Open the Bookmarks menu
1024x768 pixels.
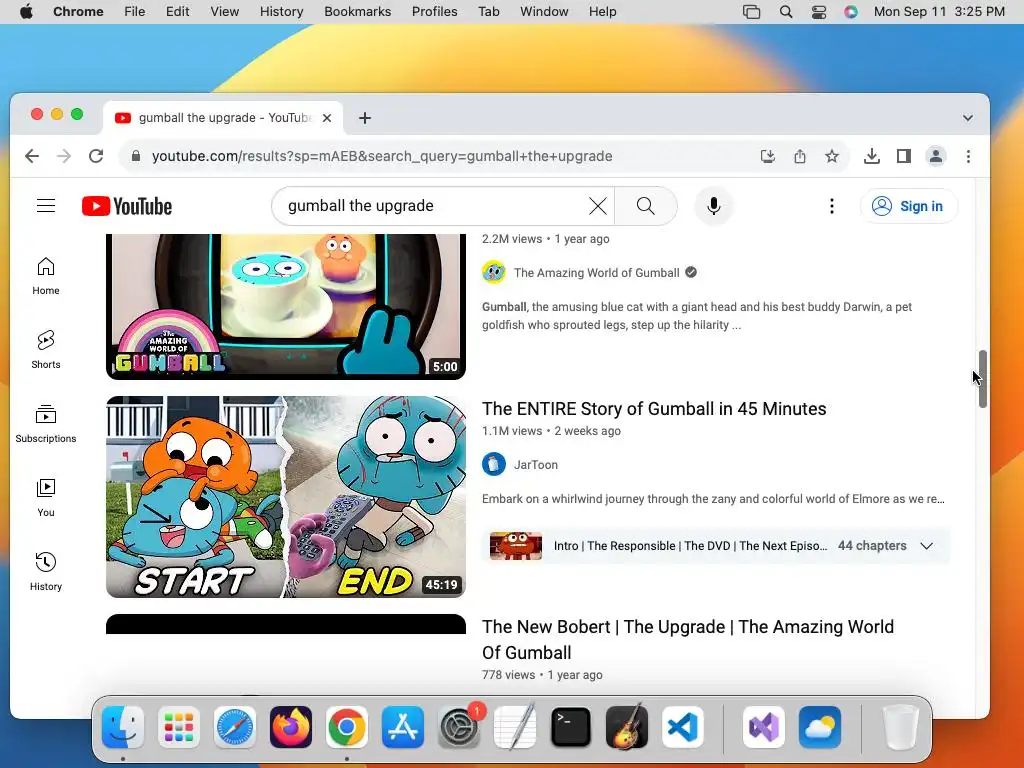(x=358, y=11)
